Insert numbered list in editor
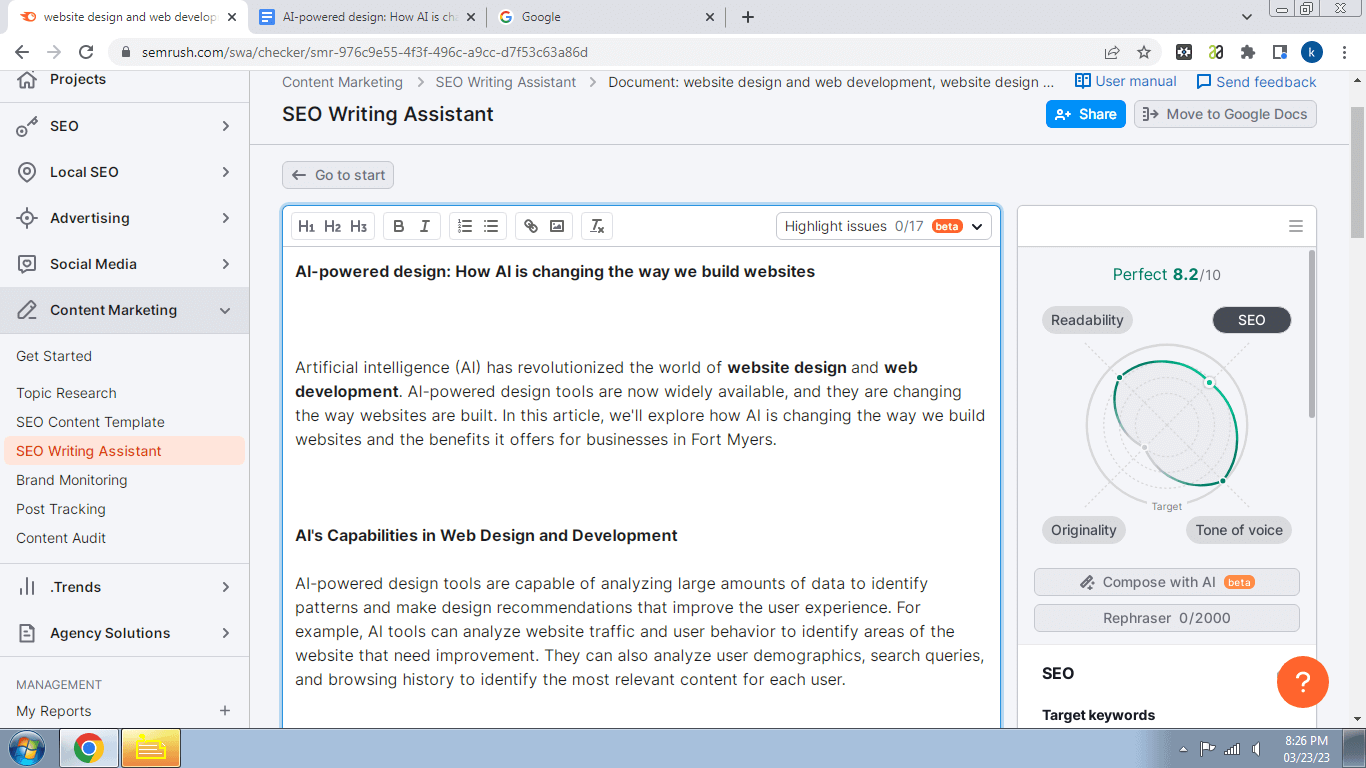This screenshot has width=1366, height=768. 465,226
